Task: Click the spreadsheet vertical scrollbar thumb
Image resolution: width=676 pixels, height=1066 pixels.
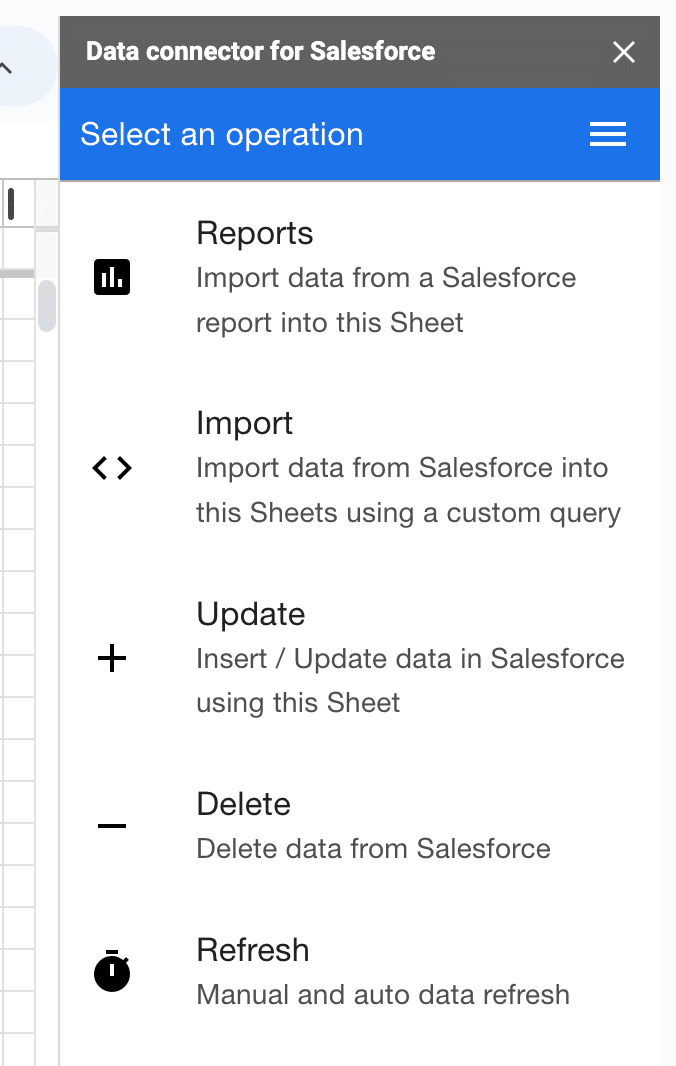Action: click(47, 306)
